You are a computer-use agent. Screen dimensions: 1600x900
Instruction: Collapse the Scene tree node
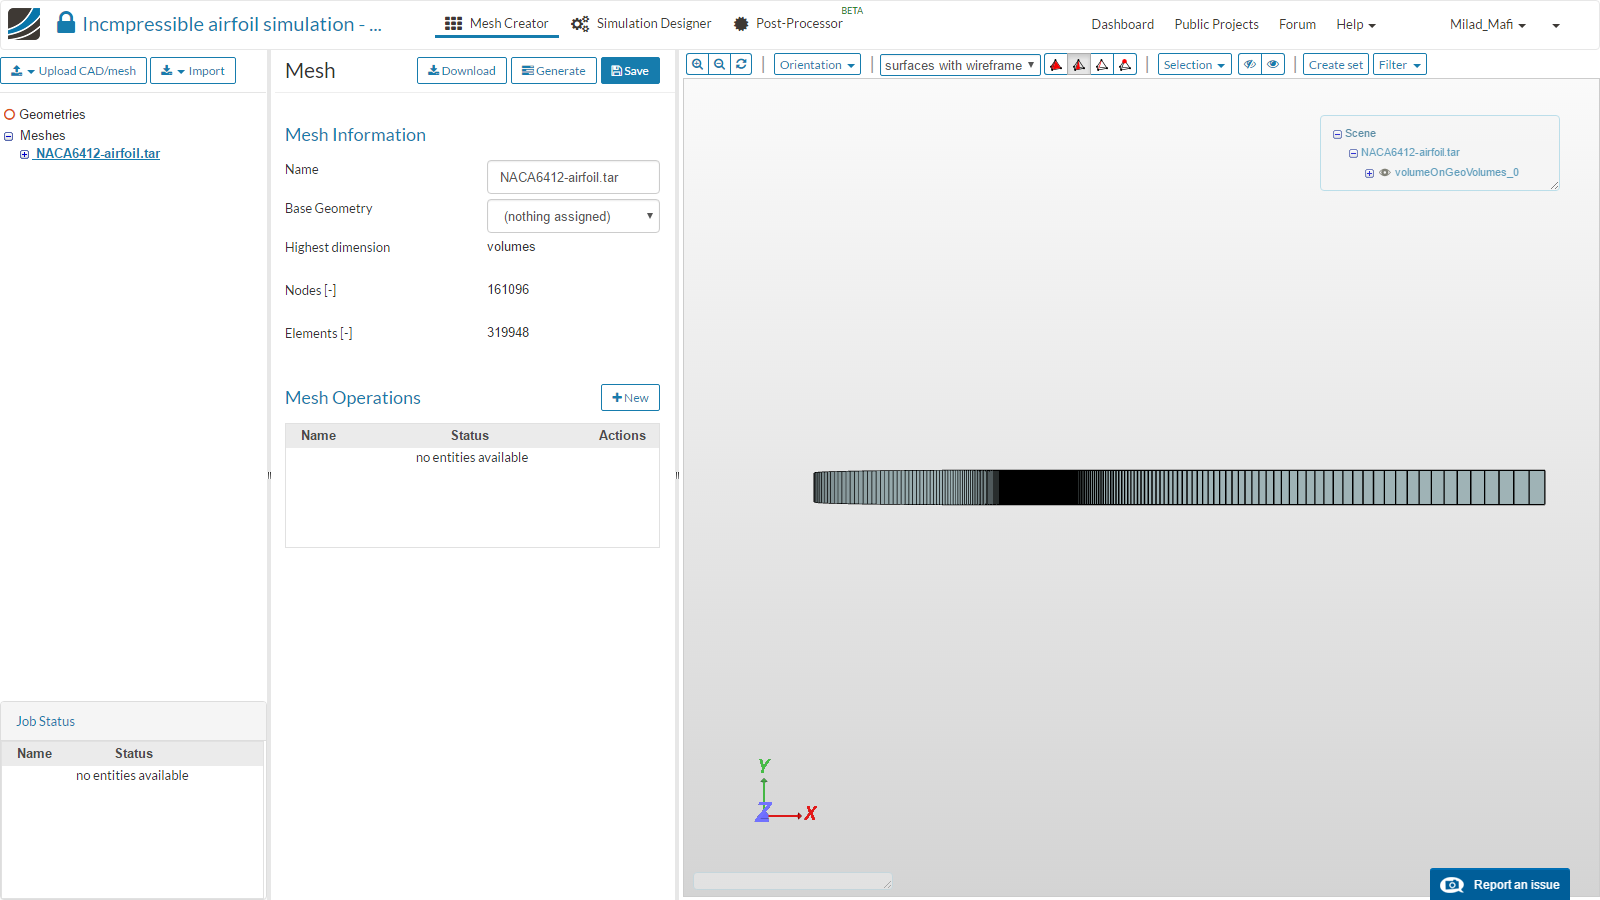pyautogui.click(x=1337, y=134)
